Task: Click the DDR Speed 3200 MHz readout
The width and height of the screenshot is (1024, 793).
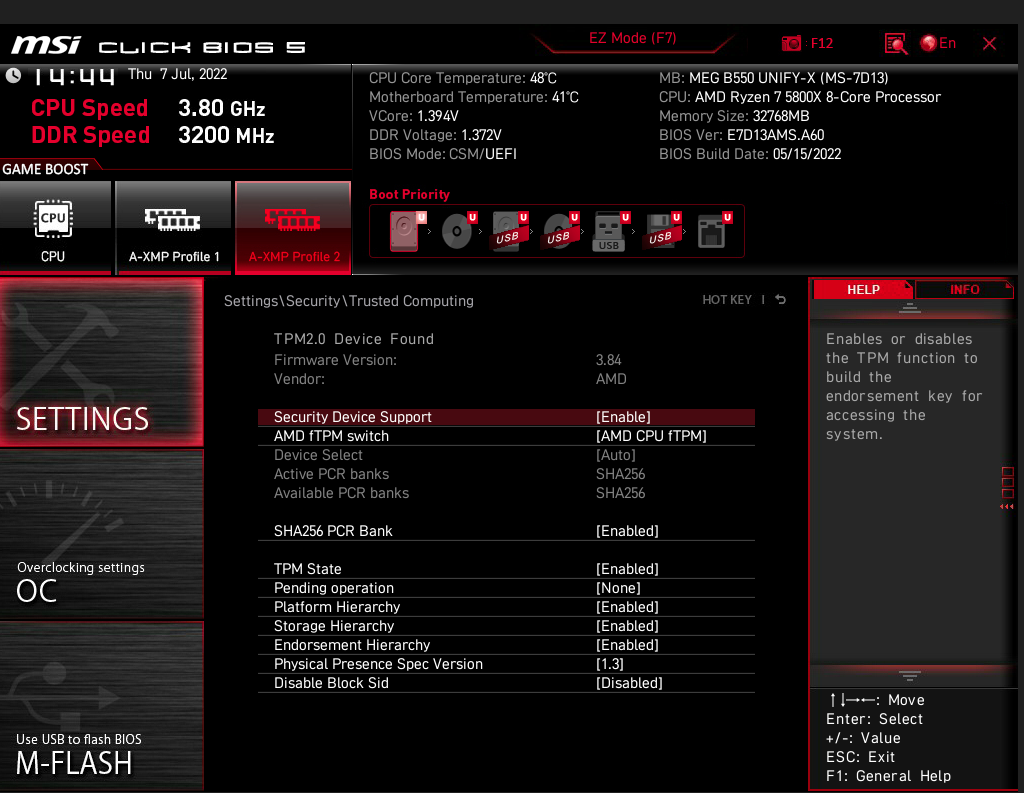Action: 153,135
